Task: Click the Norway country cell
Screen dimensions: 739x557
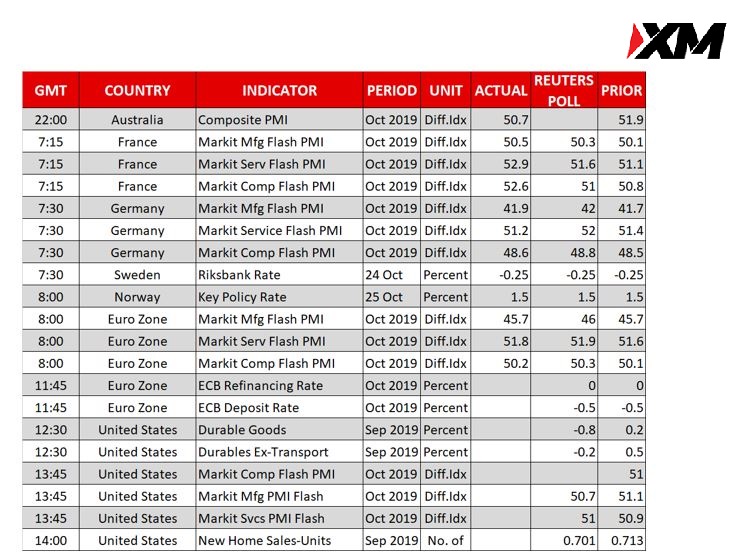Action: 137,297
